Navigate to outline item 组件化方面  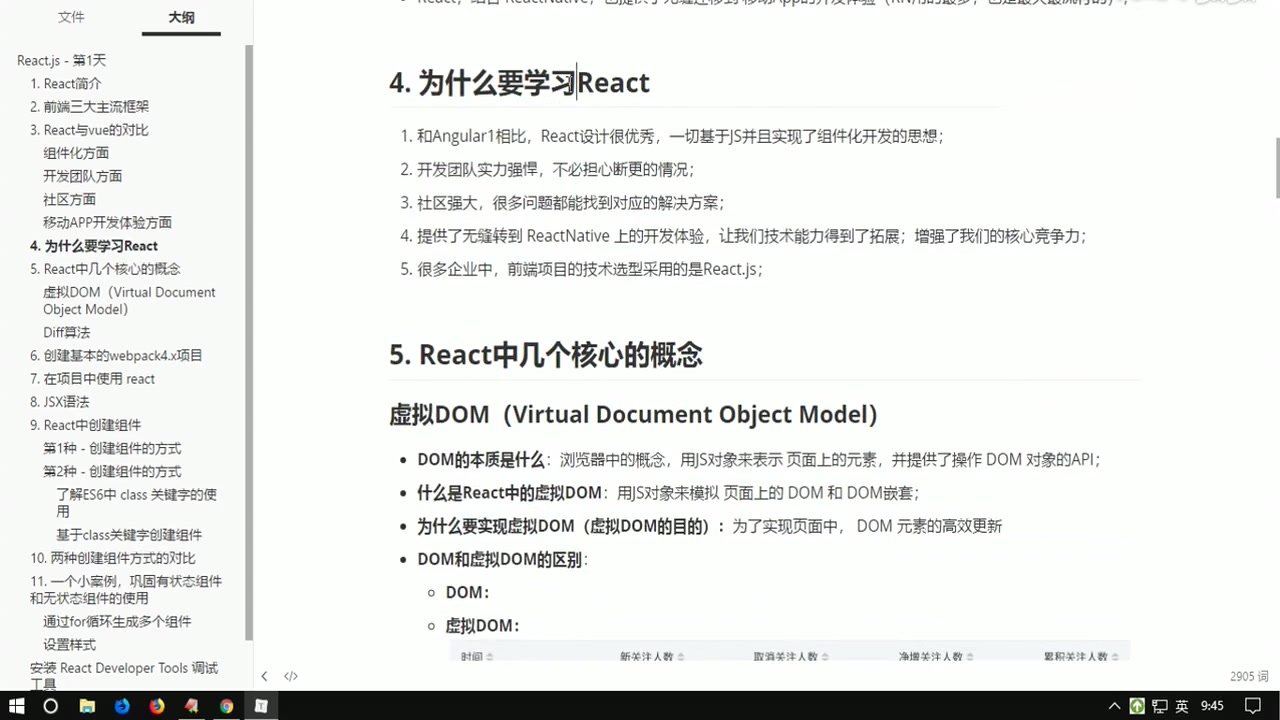tap(76, 153)
